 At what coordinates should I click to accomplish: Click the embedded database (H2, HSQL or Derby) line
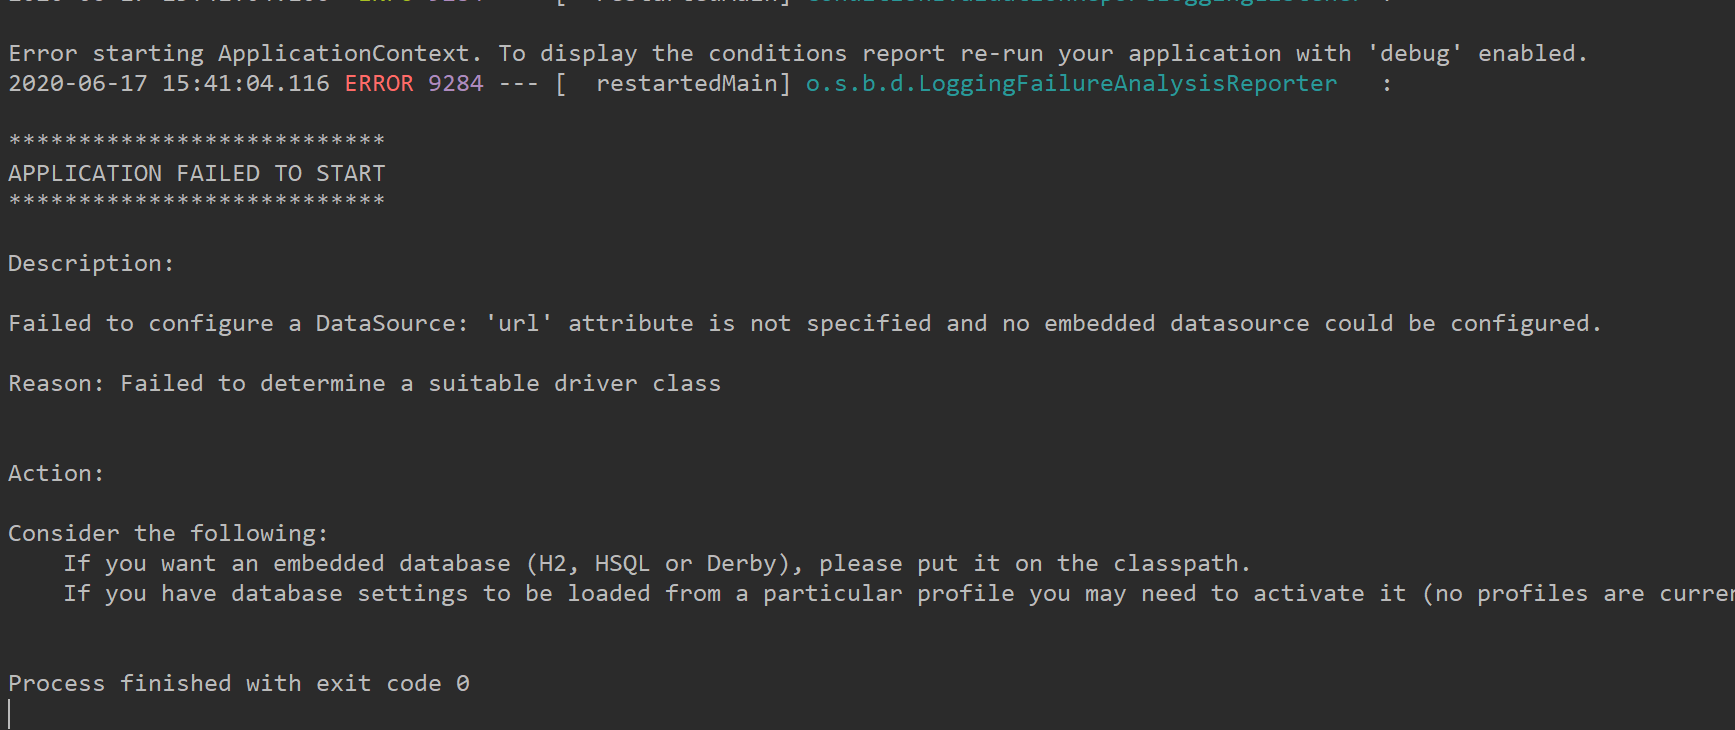657,564
